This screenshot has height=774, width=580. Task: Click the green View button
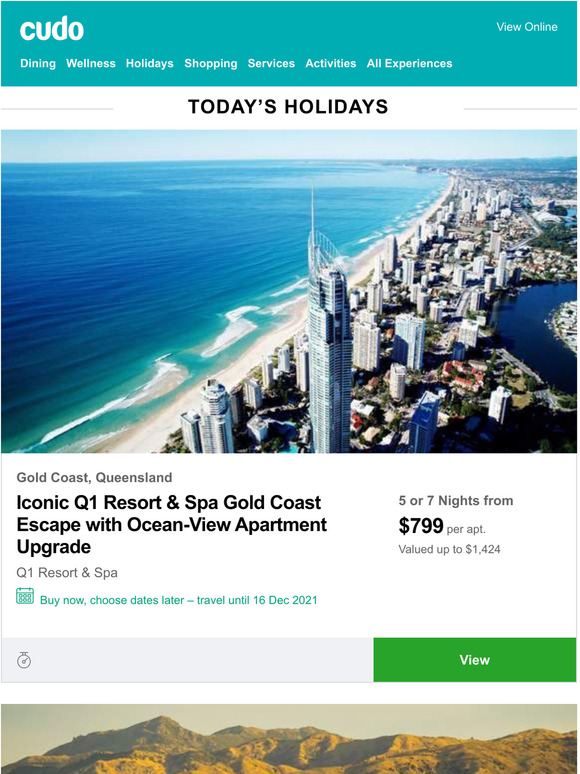click(x=474, y=660)
